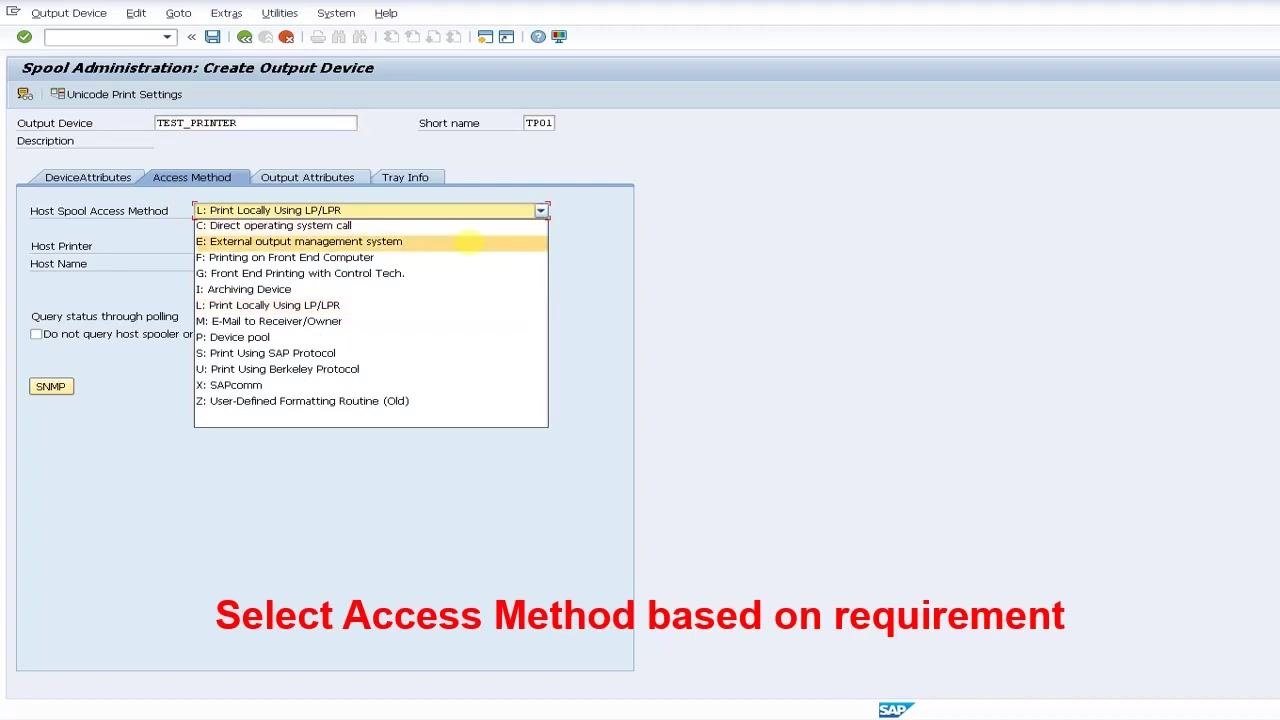
Task: Open the Extras menu
Action: tap(226, 13)
